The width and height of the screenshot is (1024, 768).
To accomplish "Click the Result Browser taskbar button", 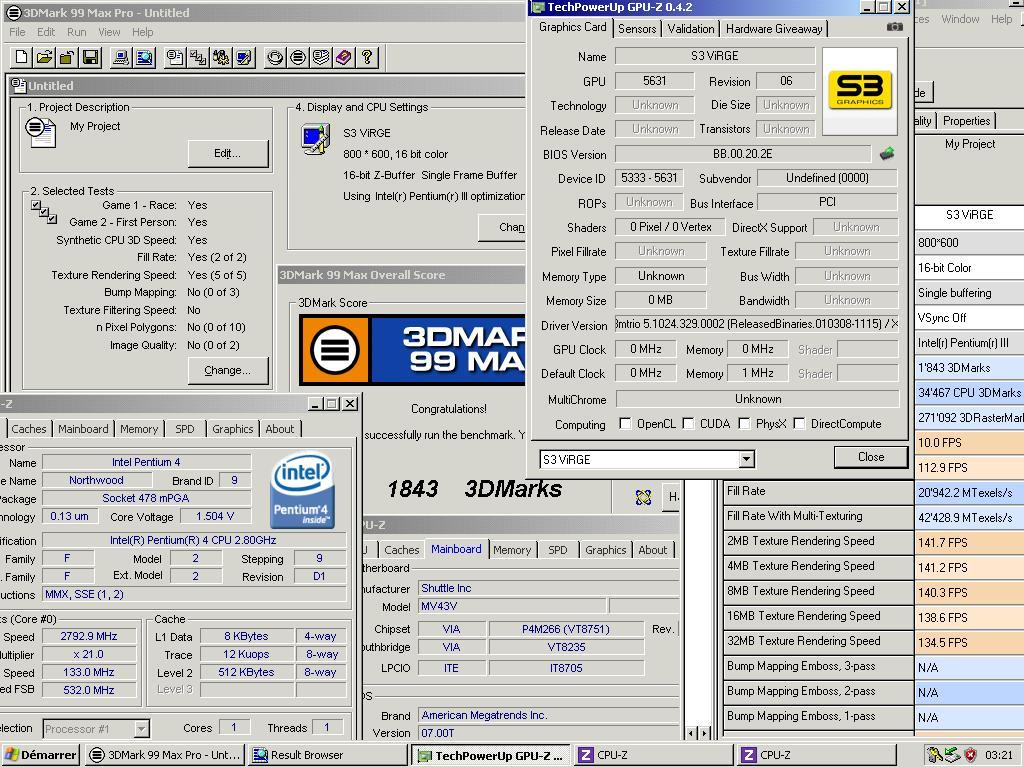I will coord(328,755).
